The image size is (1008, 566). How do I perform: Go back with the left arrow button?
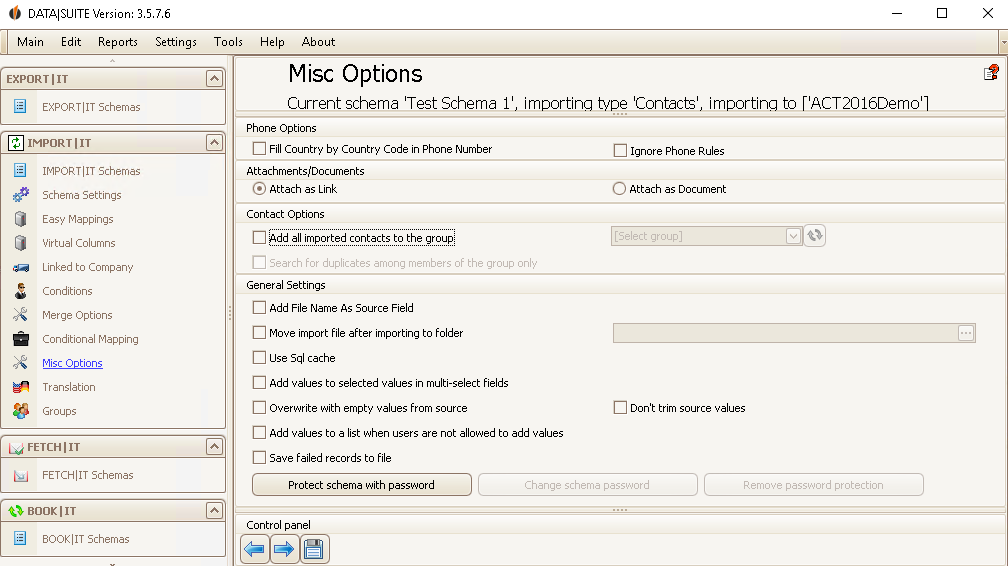coord(255,549)
